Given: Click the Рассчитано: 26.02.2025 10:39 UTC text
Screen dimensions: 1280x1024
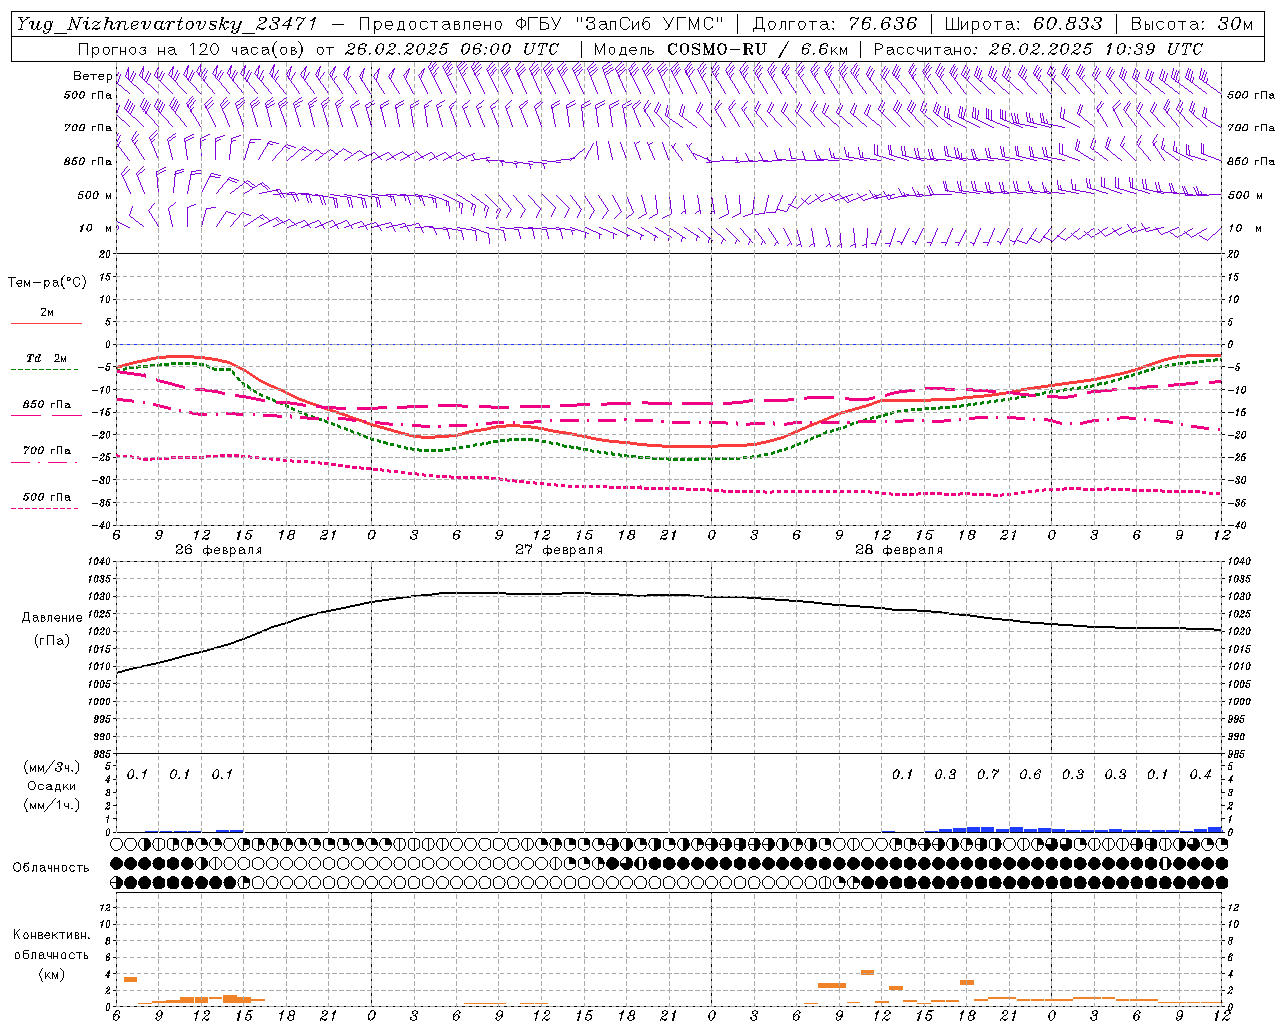Looking at the screenshot, I should [1038, 49].
